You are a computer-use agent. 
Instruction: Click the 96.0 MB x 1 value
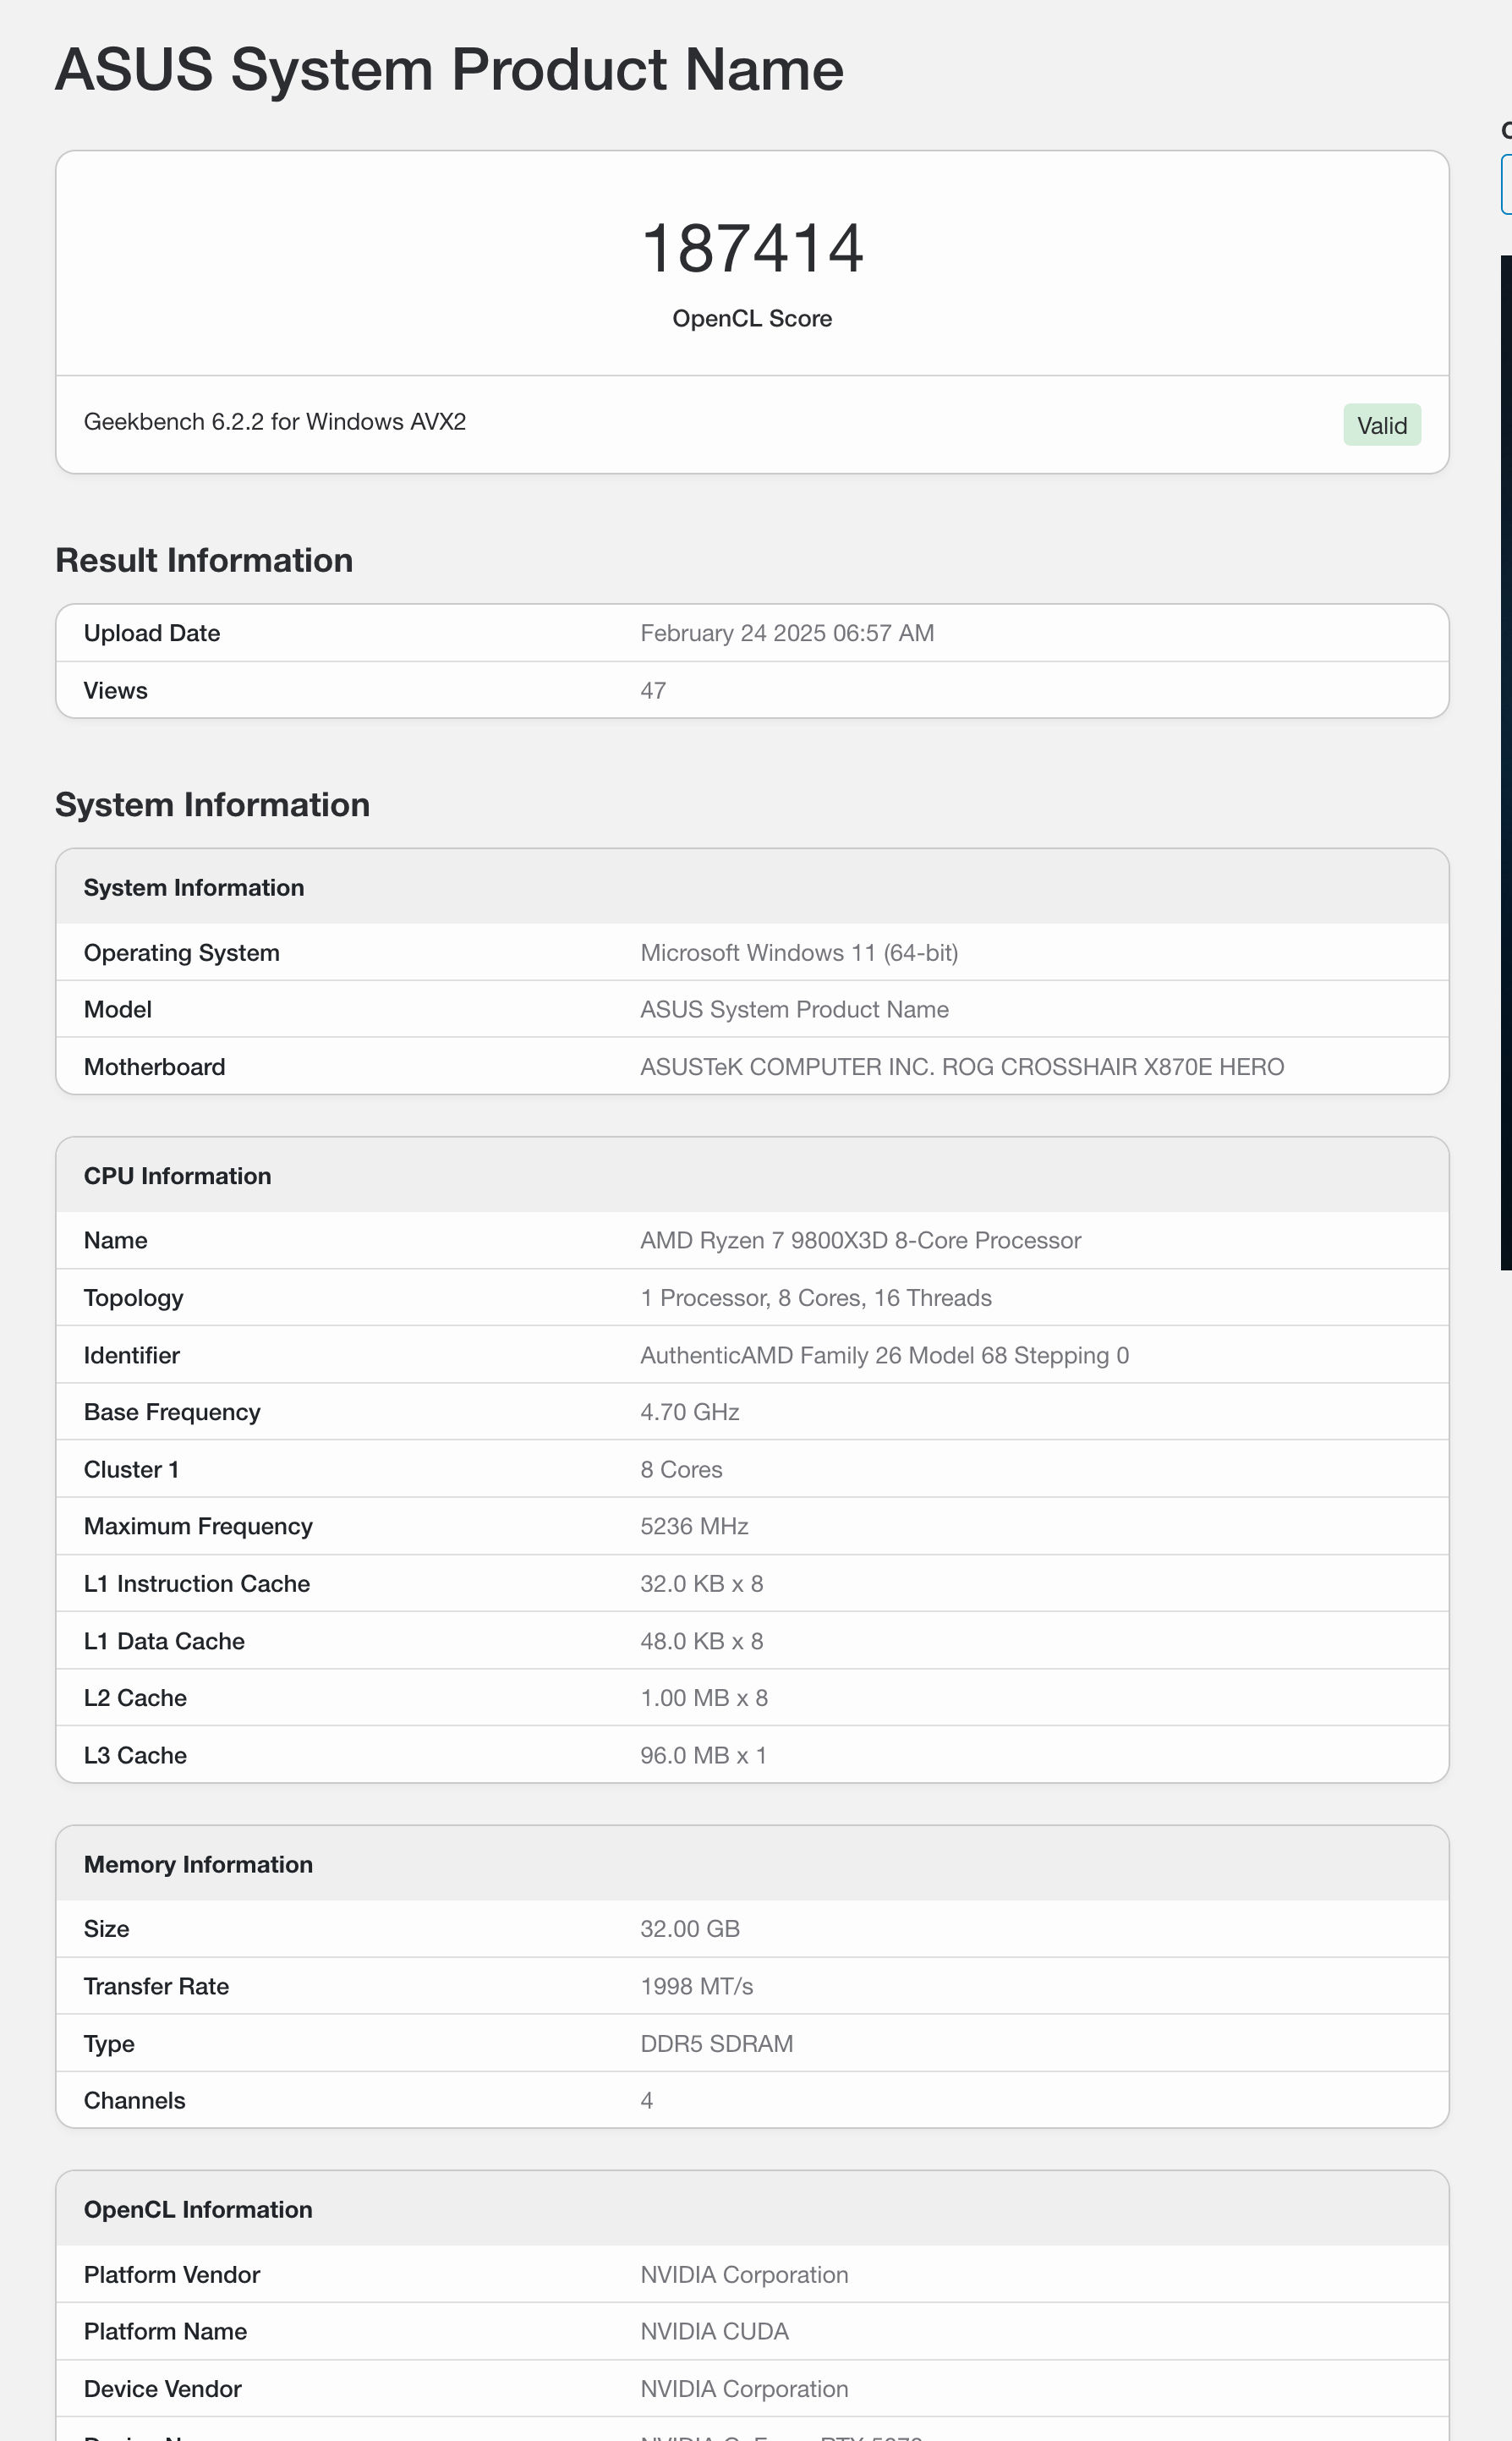tap(703, 1755)
